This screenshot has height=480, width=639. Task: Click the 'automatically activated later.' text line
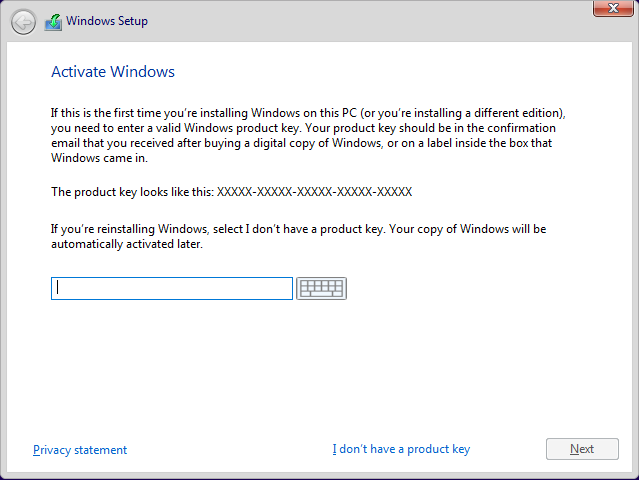pyautogui.click(x=127, y=244)
